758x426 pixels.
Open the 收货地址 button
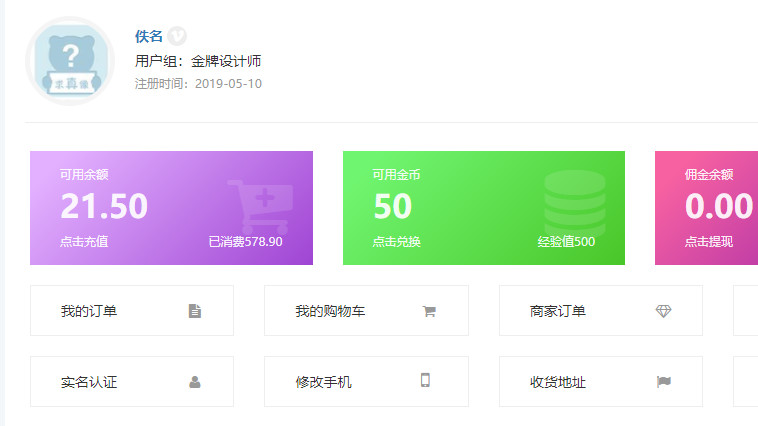(x=601, y=382)
